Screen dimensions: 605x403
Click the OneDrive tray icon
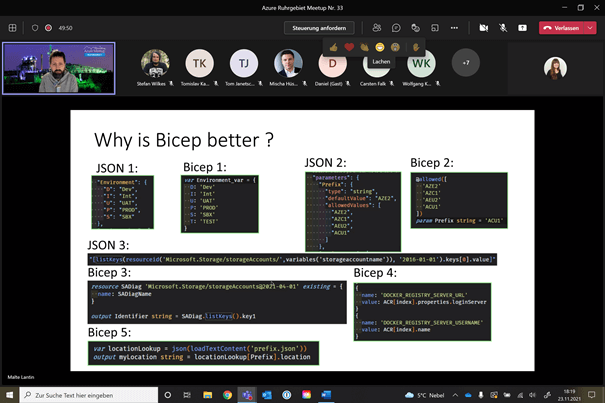468,395
